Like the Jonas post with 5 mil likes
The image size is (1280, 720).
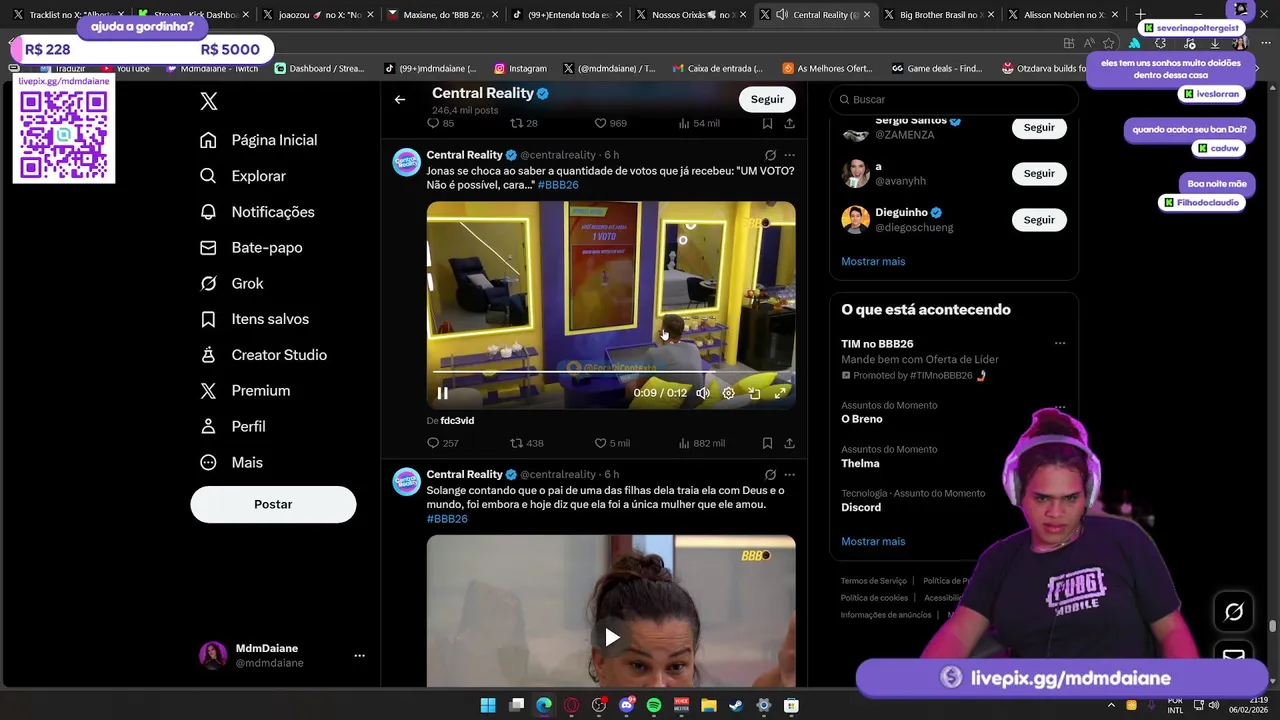coord(612,443)
